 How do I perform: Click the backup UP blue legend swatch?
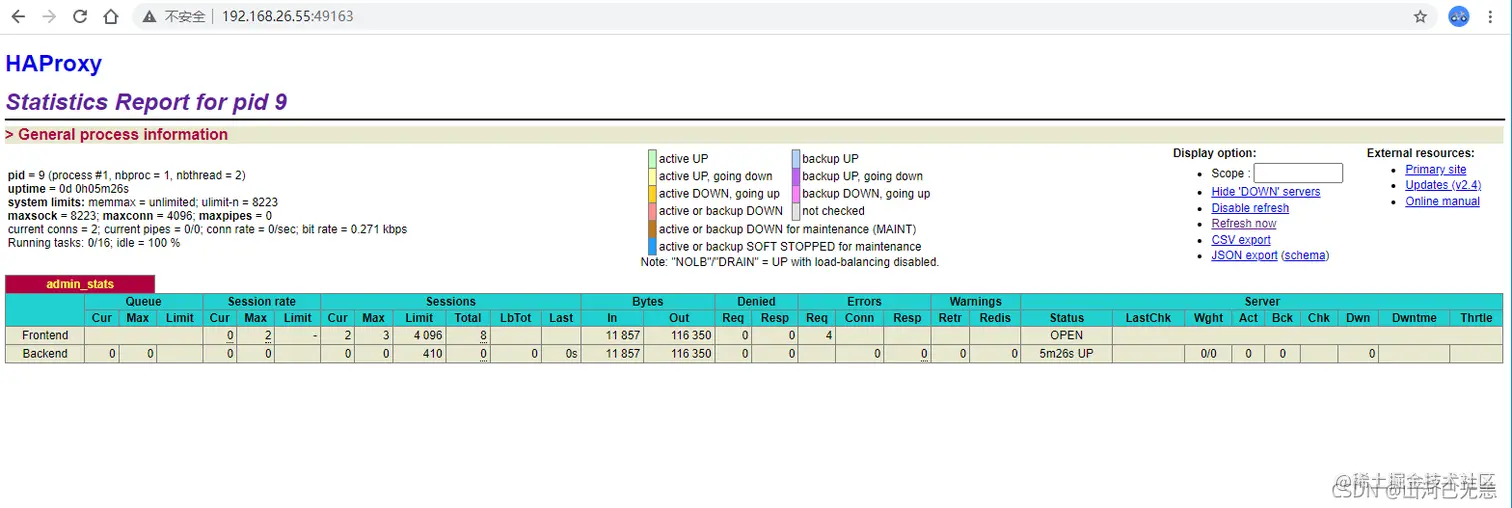click(x=796, y=159)
